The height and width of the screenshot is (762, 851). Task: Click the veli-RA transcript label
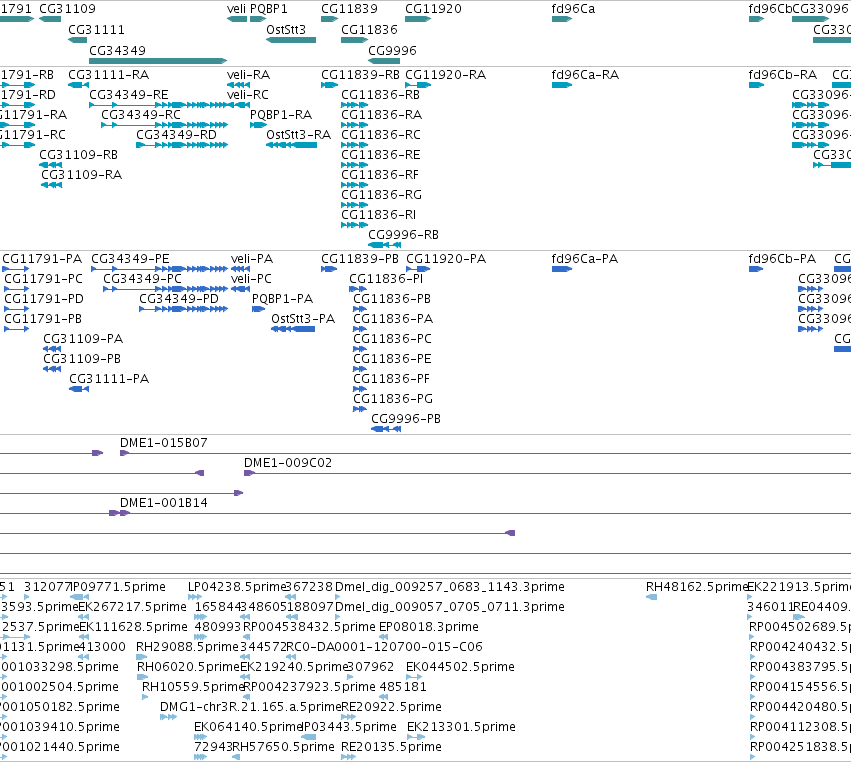point(248,75)
